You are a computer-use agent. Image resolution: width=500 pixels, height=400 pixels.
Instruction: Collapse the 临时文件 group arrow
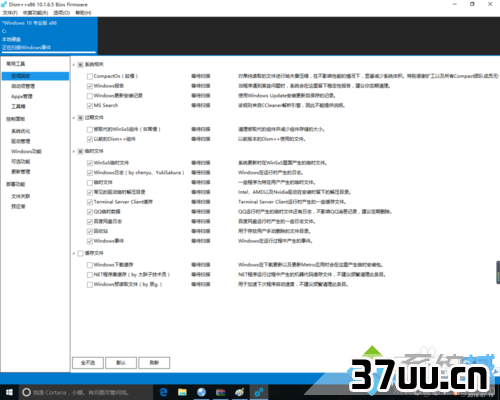(x=74, y=151)
